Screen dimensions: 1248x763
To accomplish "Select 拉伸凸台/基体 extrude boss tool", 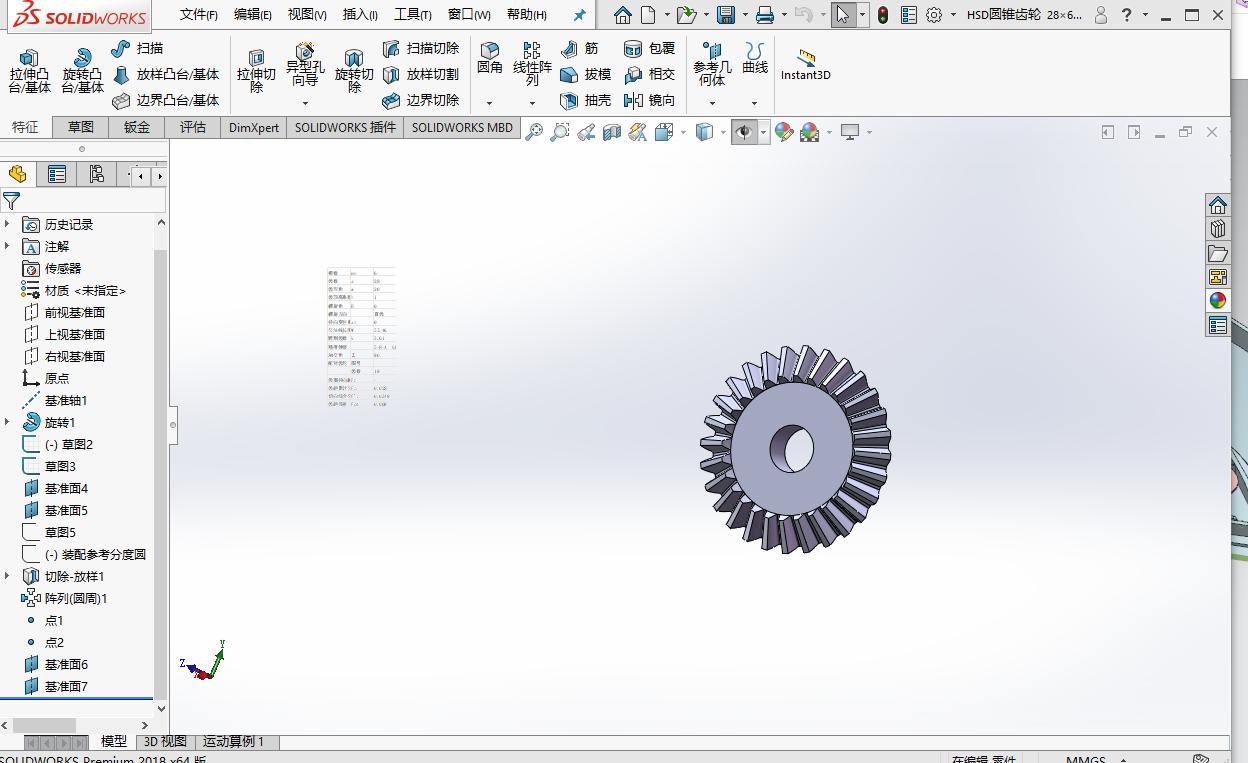I will click(30, 71).
